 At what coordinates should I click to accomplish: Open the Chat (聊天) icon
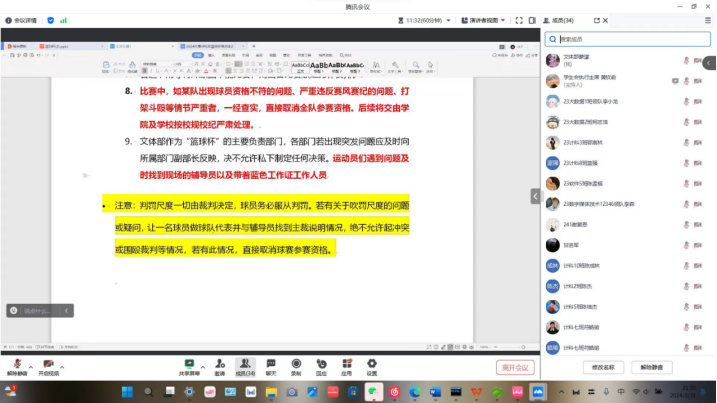click(x=270, y=364)
